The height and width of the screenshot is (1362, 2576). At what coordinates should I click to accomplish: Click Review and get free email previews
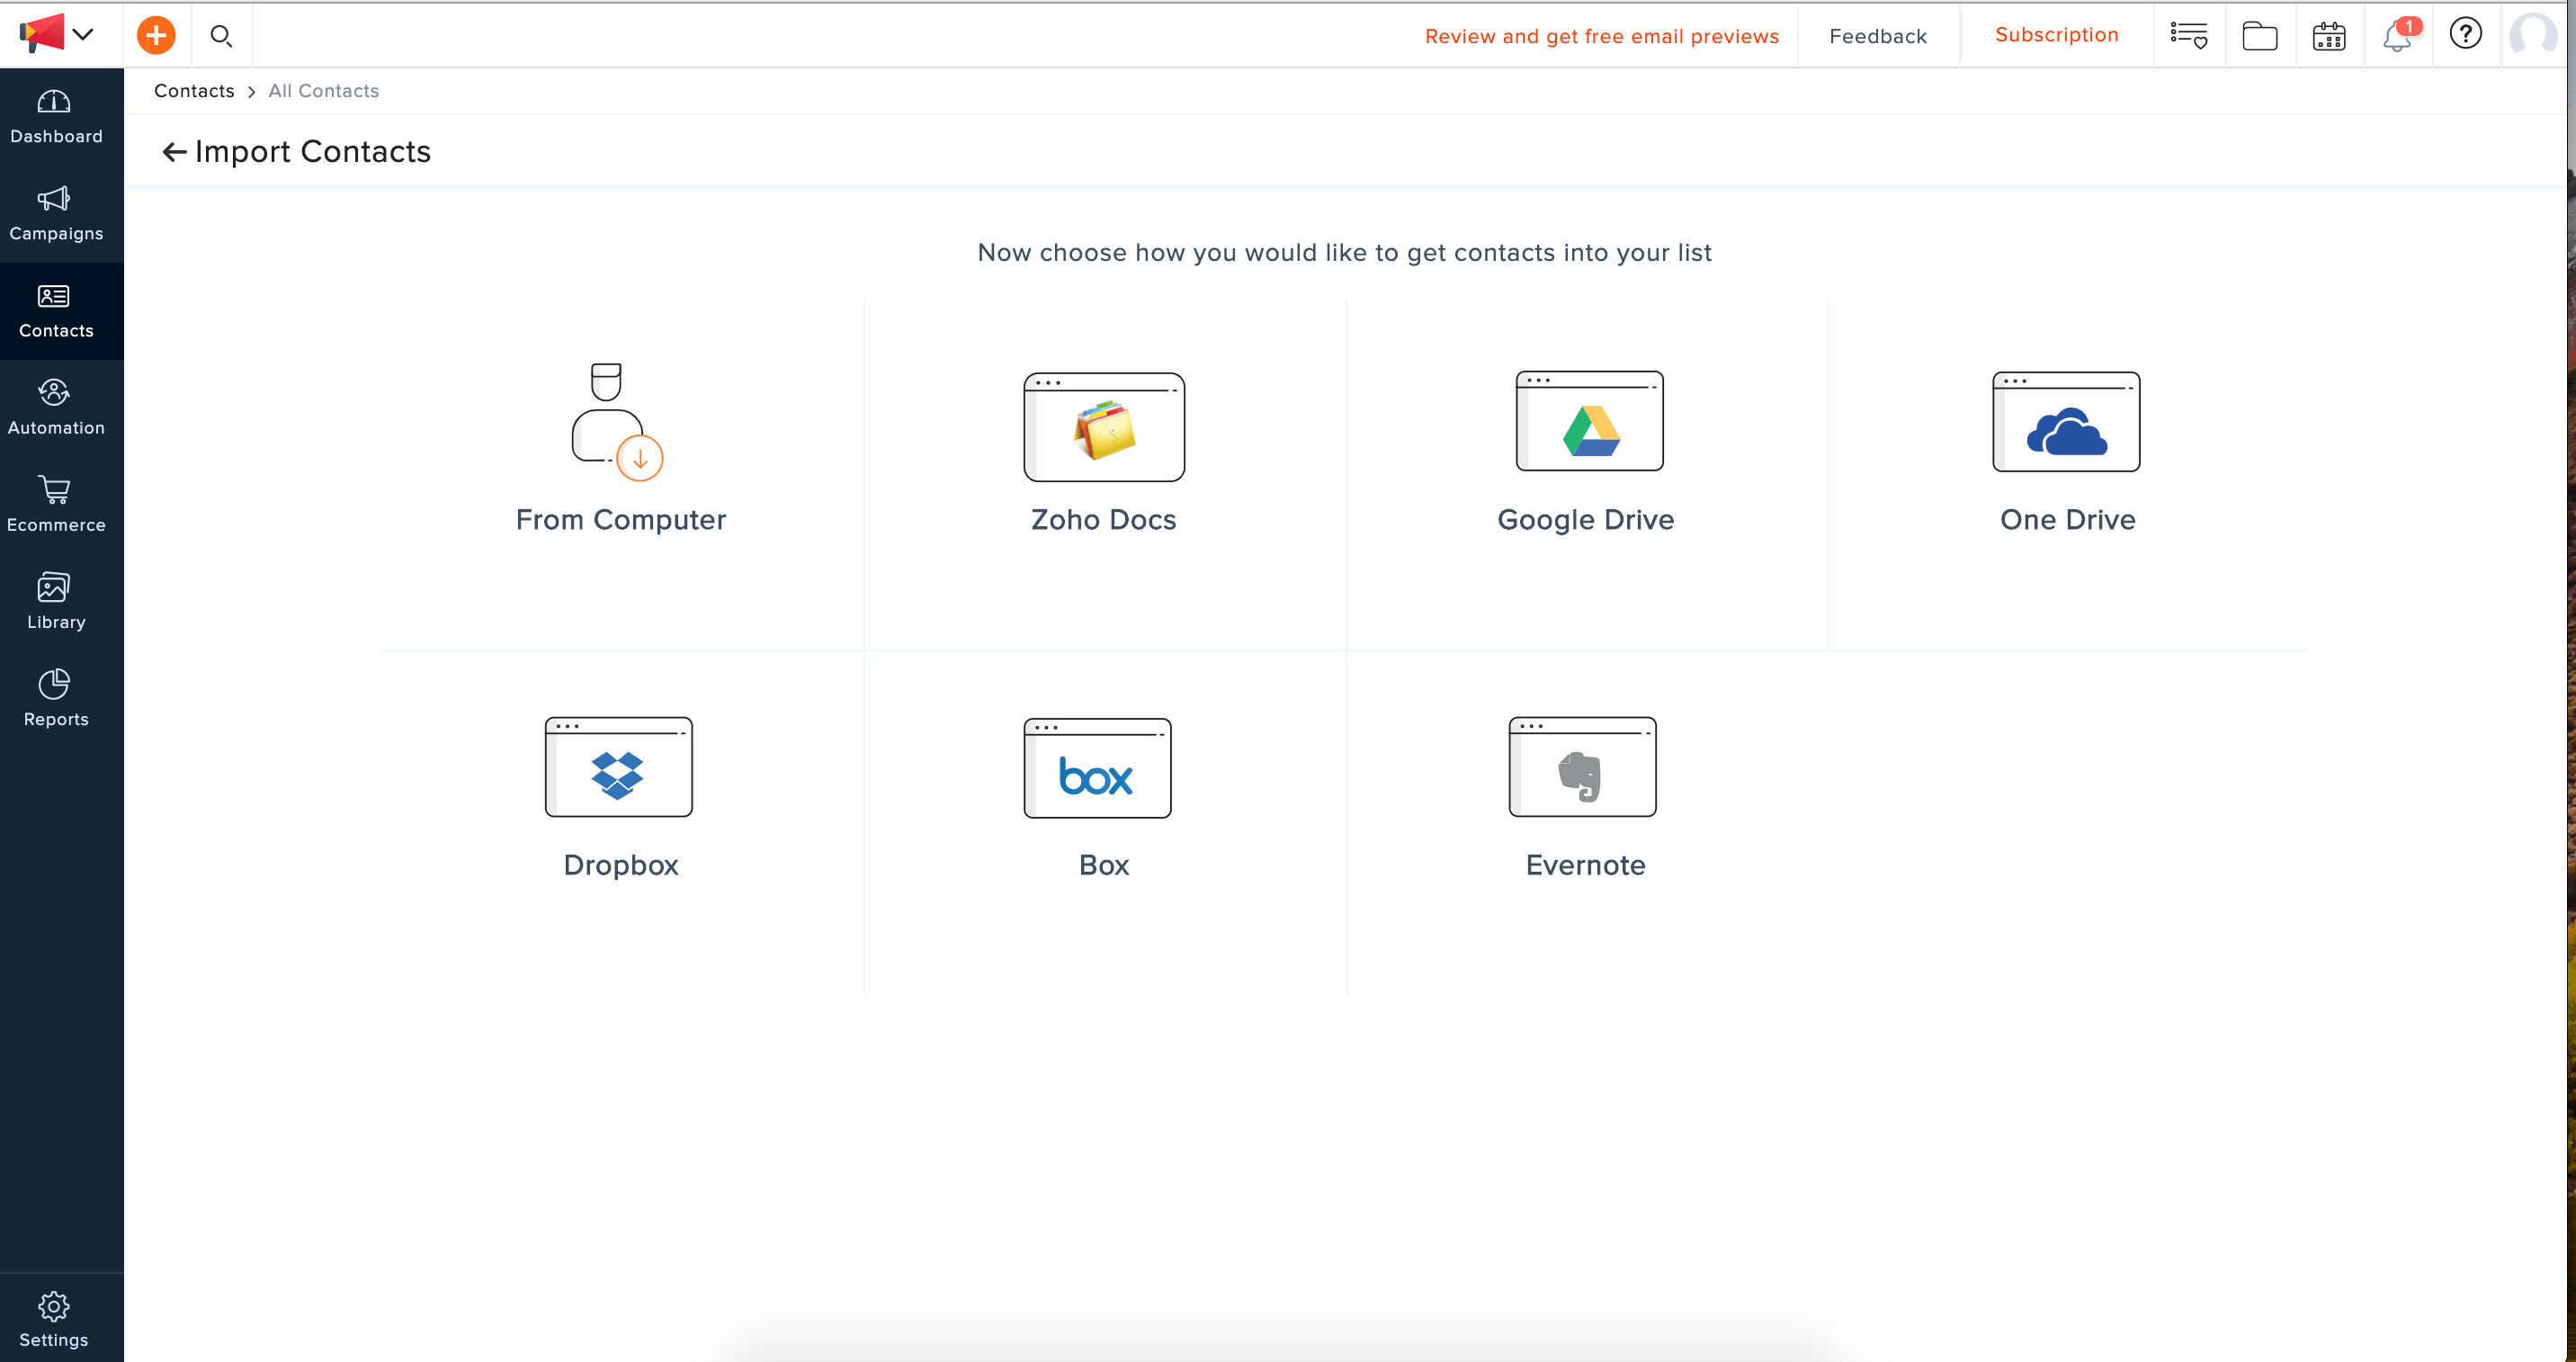point(1601,37)
